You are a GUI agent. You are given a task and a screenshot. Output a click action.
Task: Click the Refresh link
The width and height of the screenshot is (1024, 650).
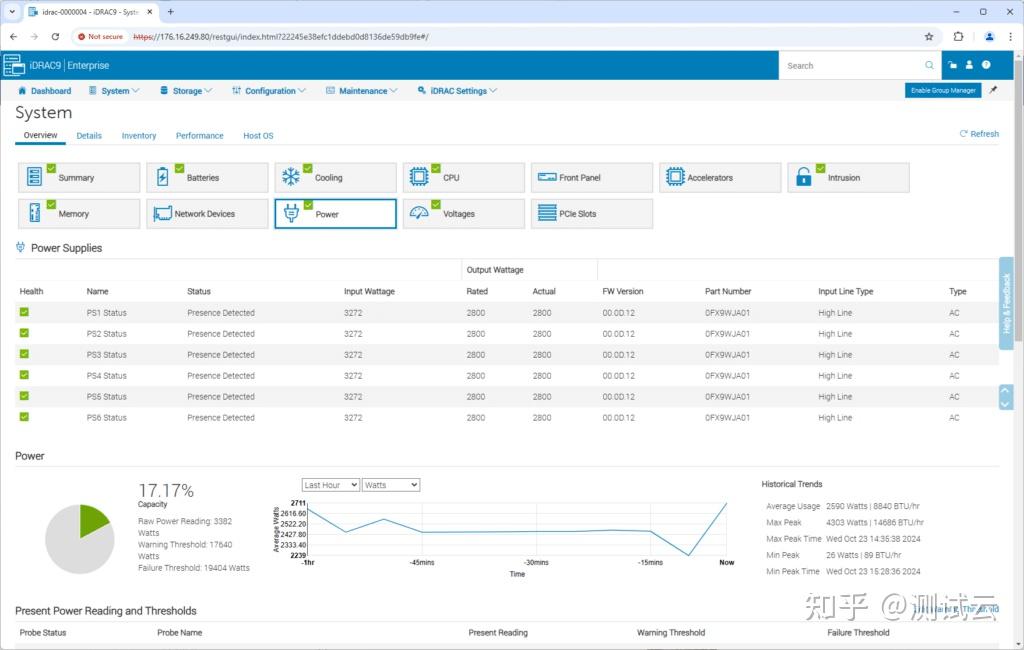(x=979, y=134)
